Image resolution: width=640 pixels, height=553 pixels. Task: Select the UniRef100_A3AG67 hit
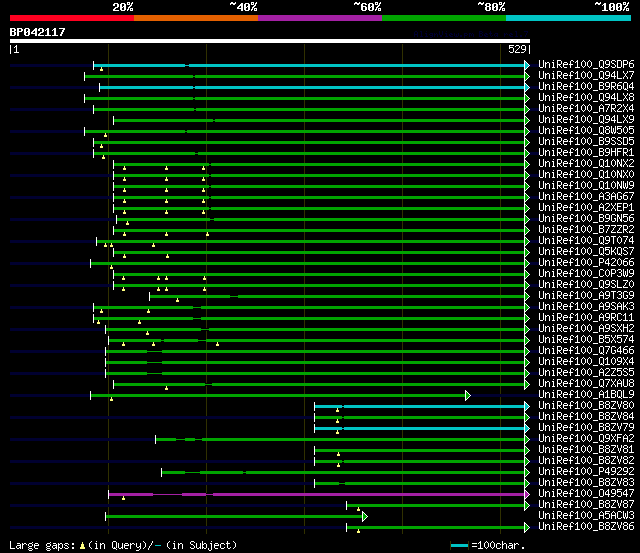586,197
